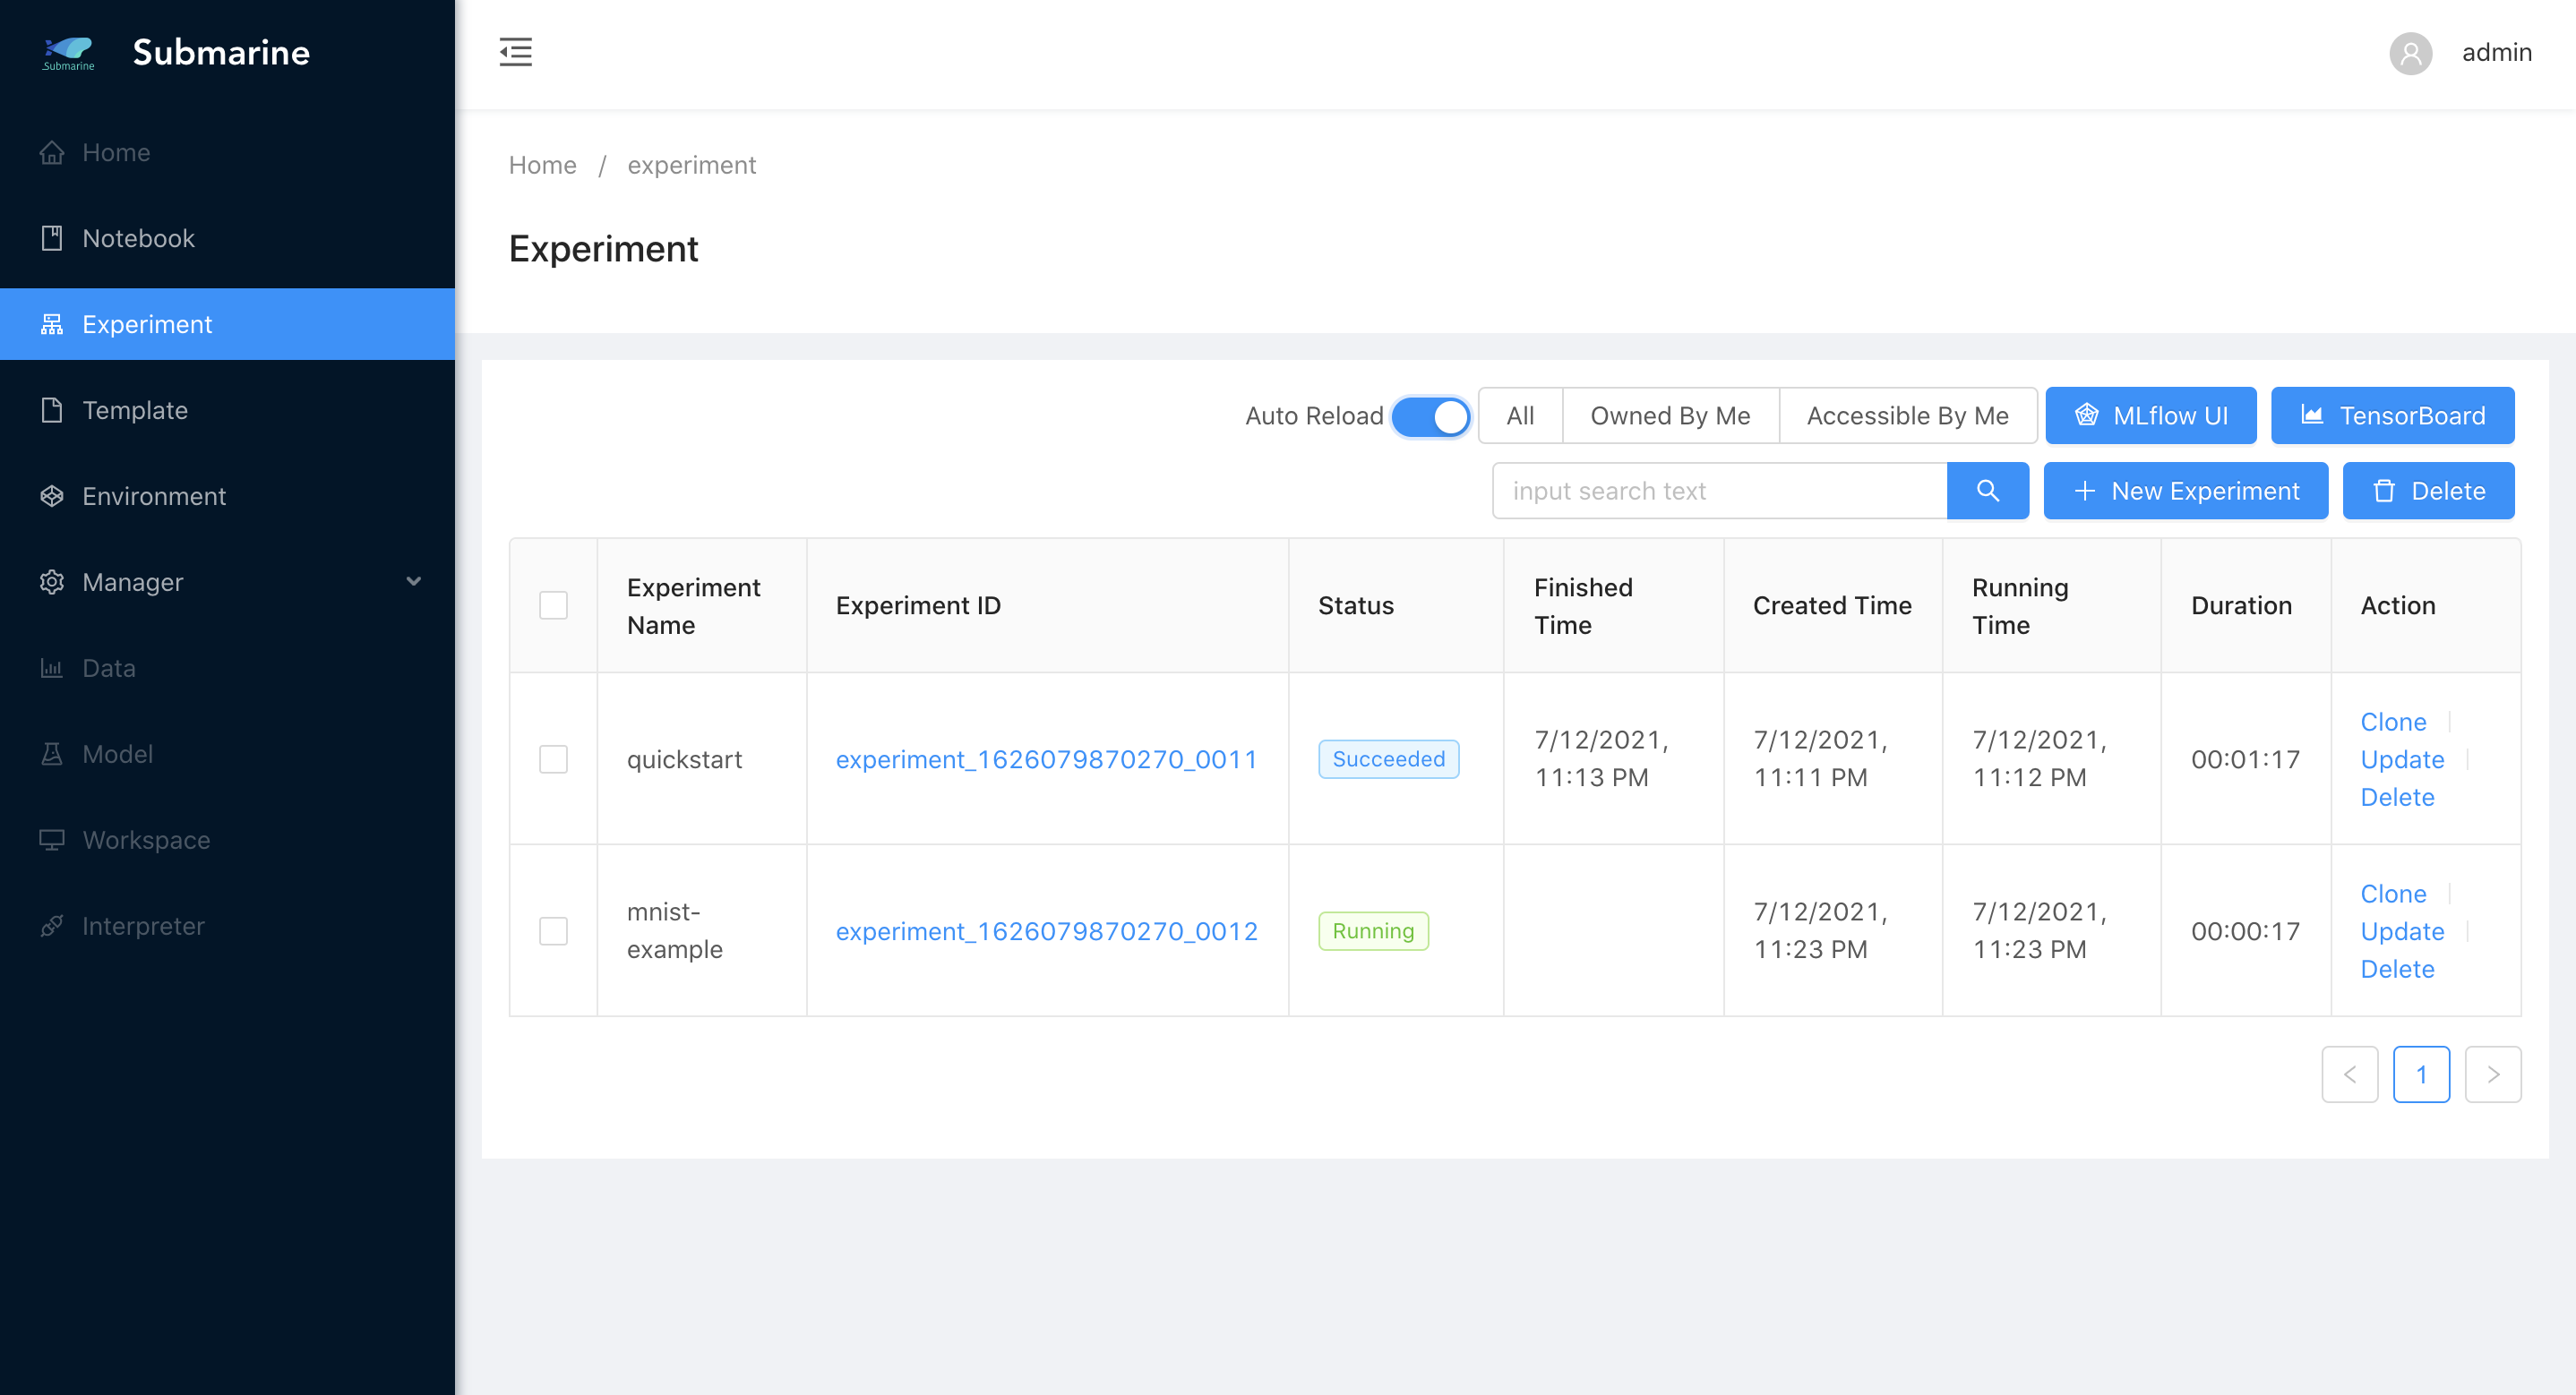The width and height of the screenshot is (2576, 1395).
Task: Launch TensorBoard from the toolbar
Action: [2392, 416]
